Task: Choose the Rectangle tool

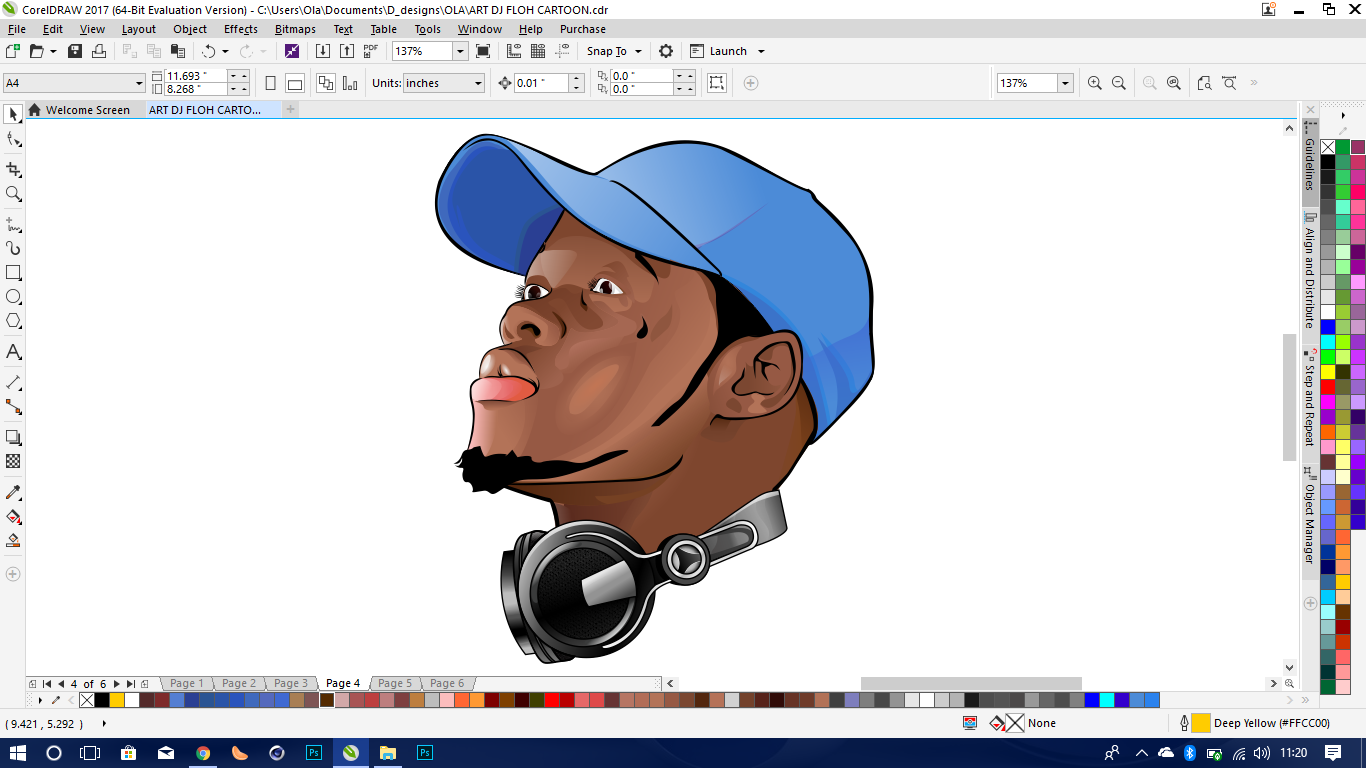Action: 13,273
